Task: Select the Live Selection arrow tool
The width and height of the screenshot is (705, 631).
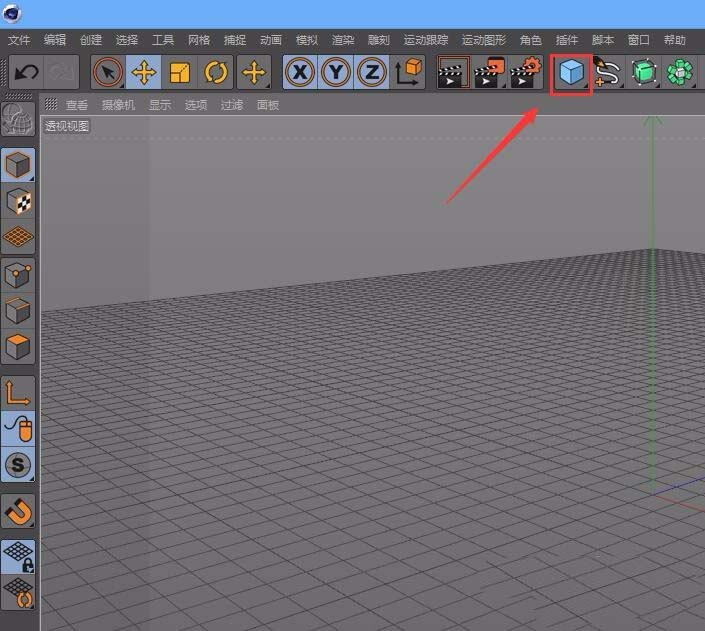Action: [108, 72]
